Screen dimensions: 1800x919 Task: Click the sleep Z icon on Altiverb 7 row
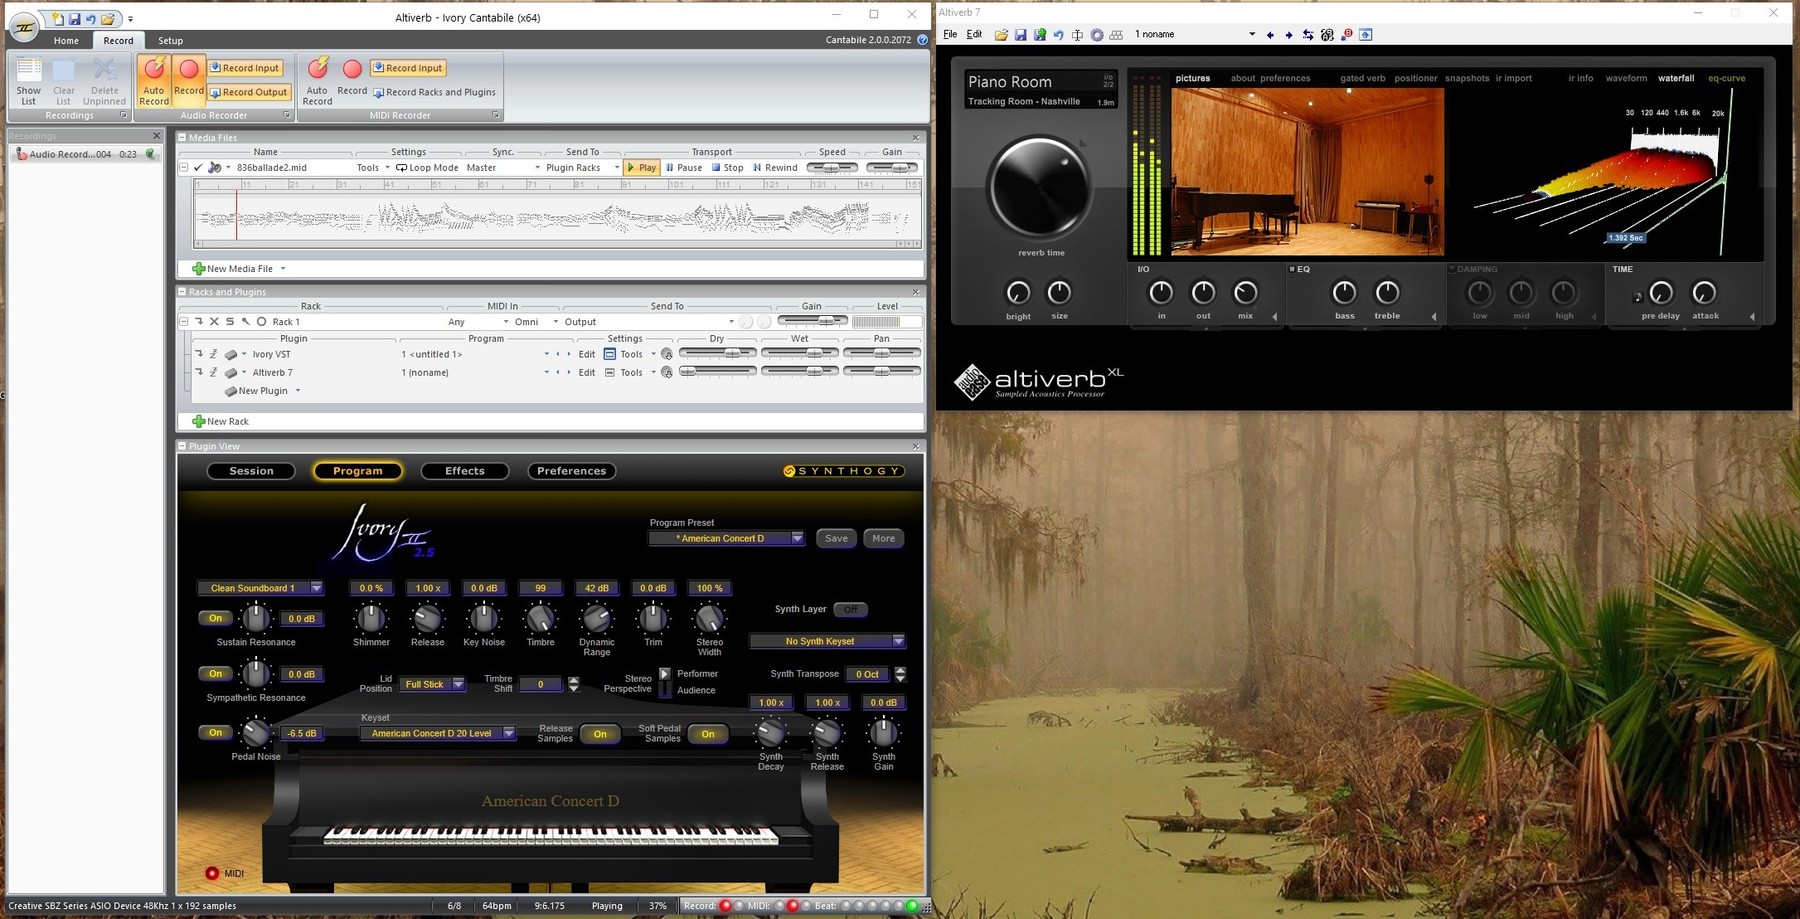(213, 372)
